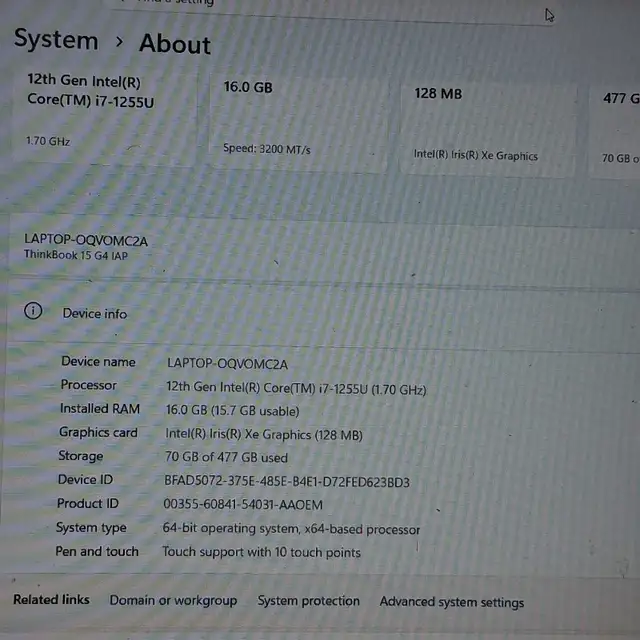
Task: Click the breadcrumb chevron after System
Action: pos(119,41)
